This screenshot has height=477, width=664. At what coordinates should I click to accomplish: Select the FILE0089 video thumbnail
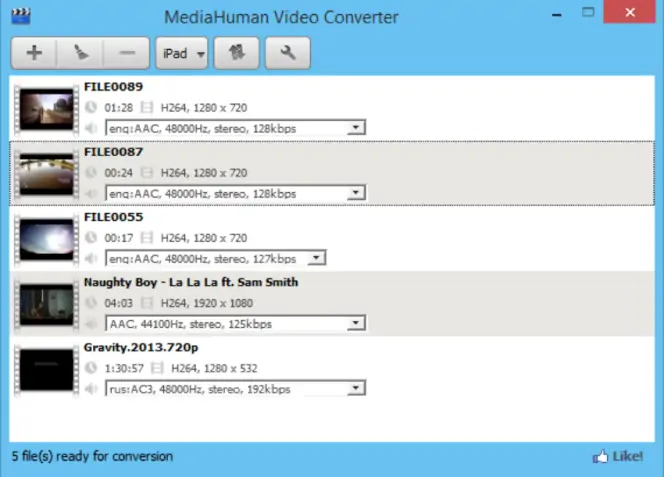point(47,109)
